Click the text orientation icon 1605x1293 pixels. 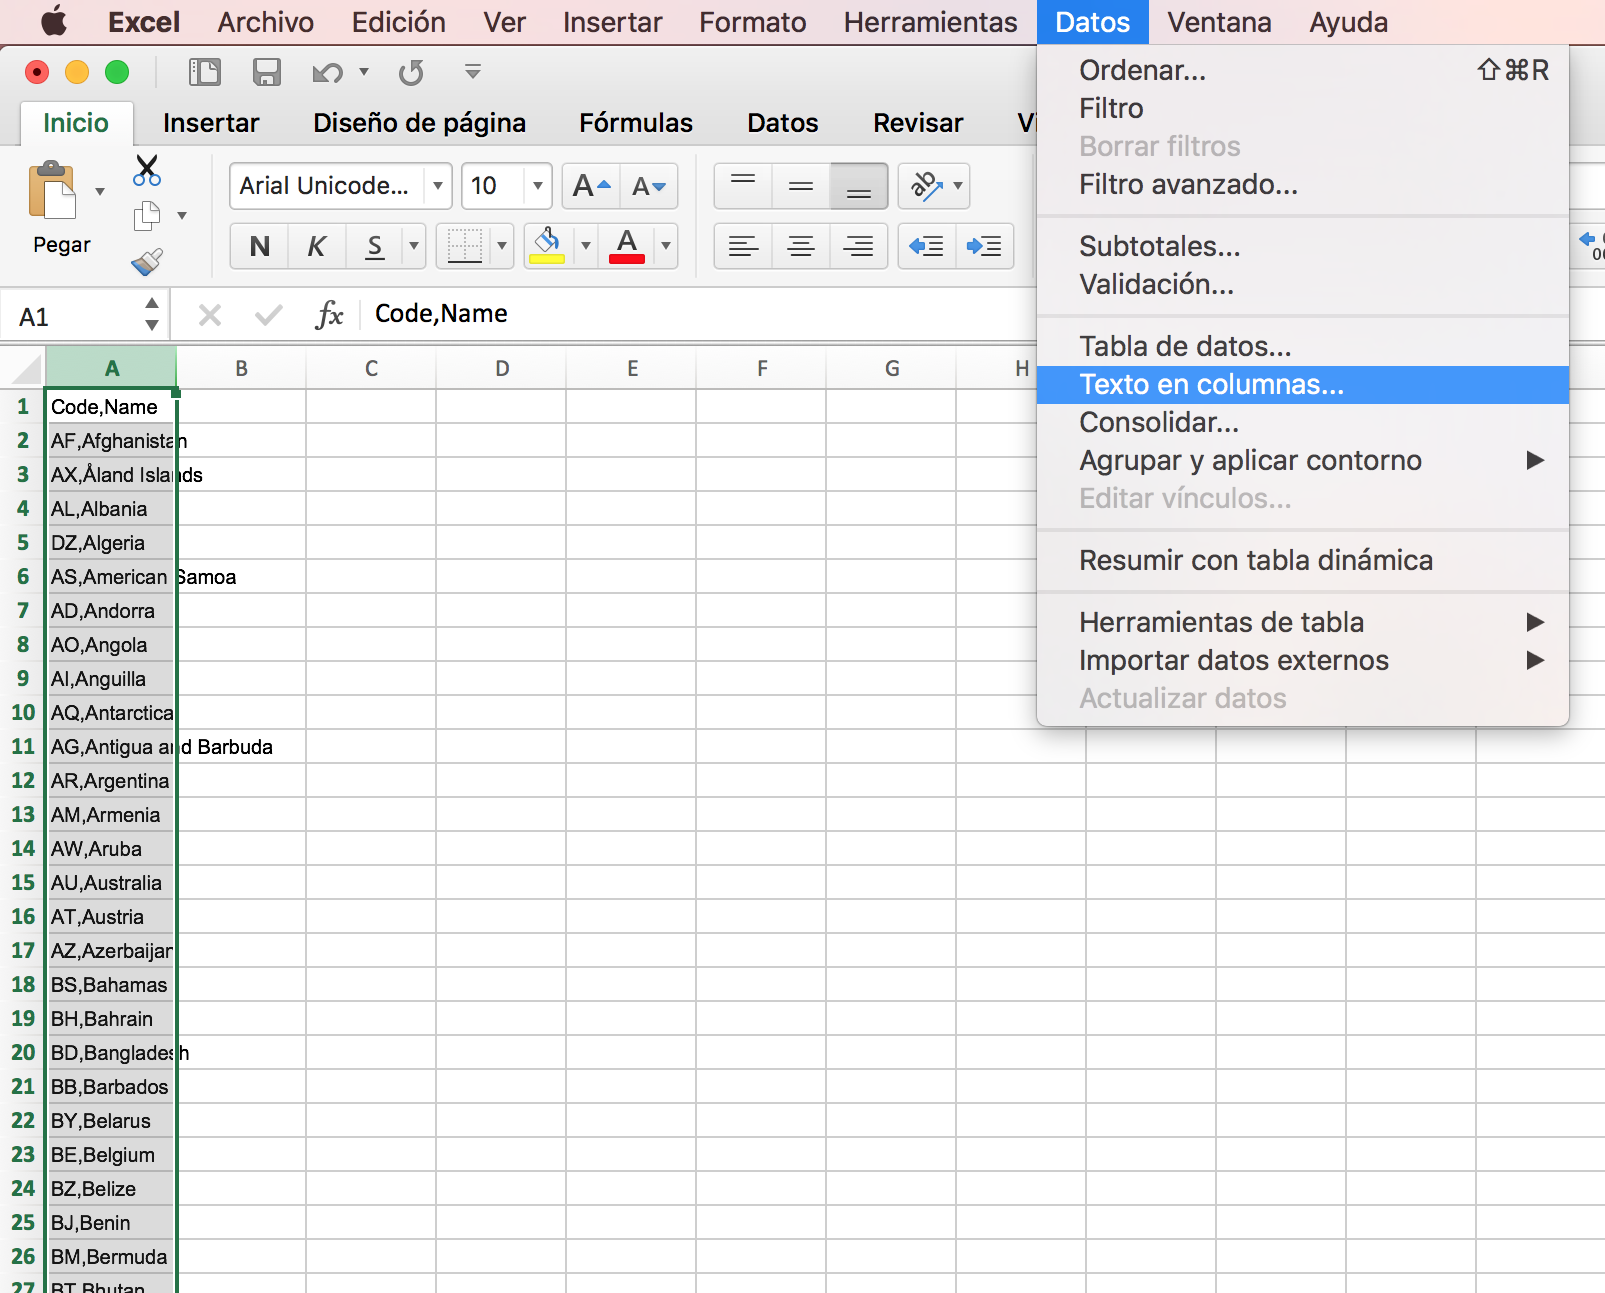click(926, 186)
